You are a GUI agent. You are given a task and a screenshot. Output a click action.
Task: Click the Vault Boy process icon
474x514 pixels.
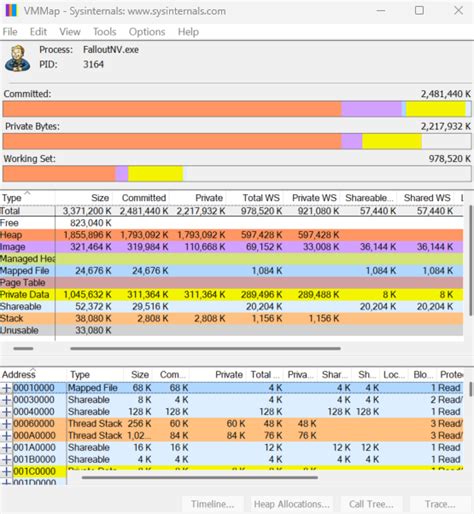[x=17, y=58]
